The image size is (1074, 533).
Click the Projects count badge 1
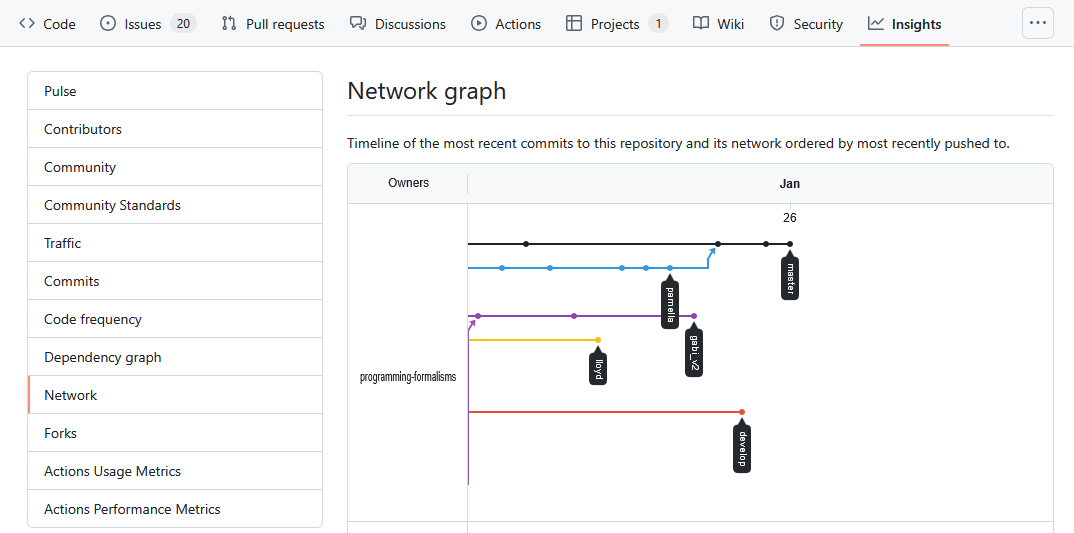658,24
